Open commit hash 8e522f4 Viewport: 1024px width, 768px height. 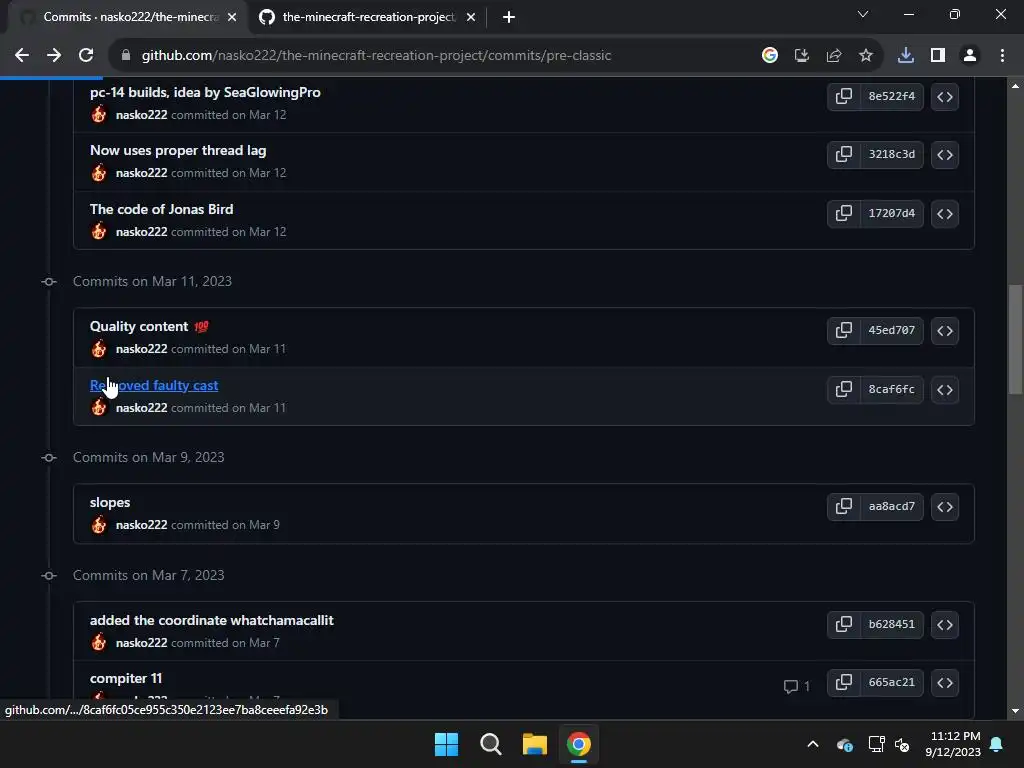tap(891, 97)
